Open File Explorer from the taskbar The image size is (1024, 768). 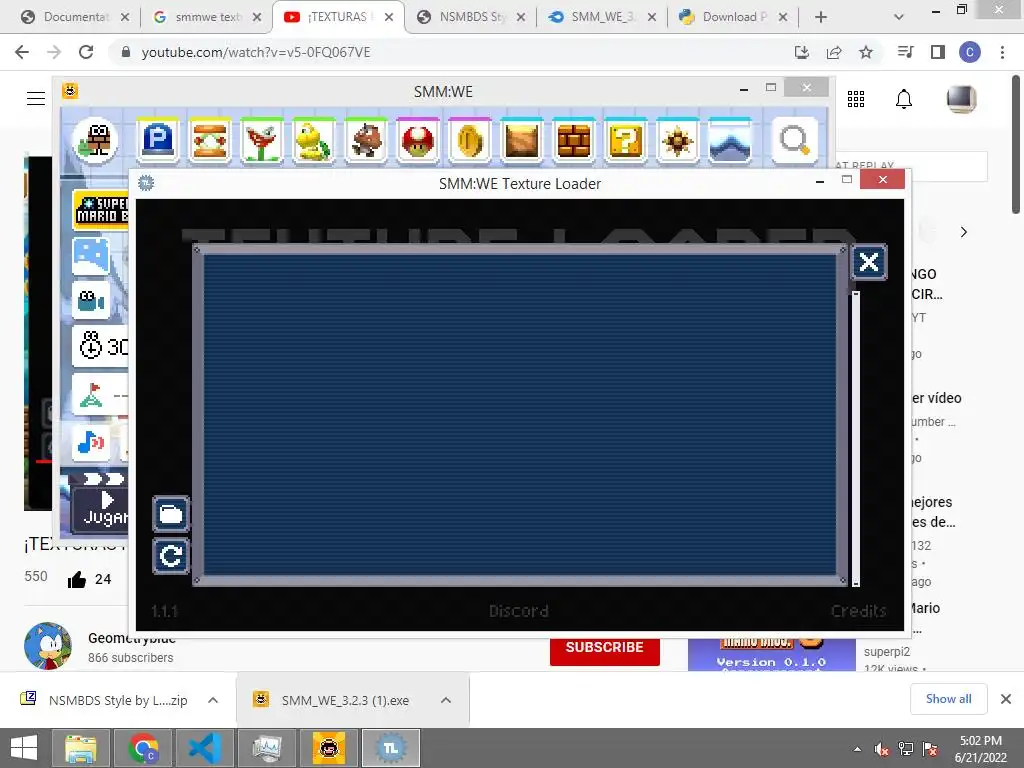coord(80,748)
